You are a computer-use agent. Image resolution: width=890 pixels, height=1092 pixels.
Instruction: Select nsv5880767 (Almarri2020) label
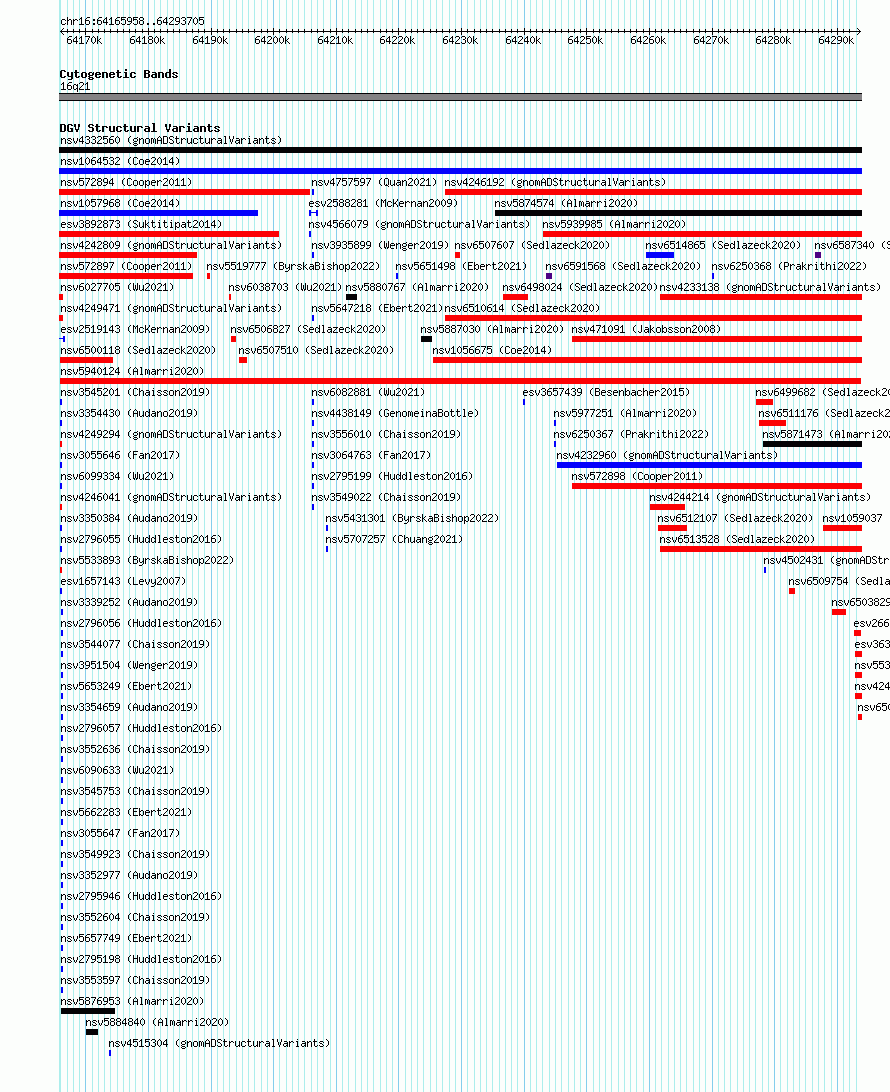[x=417, y=286]
